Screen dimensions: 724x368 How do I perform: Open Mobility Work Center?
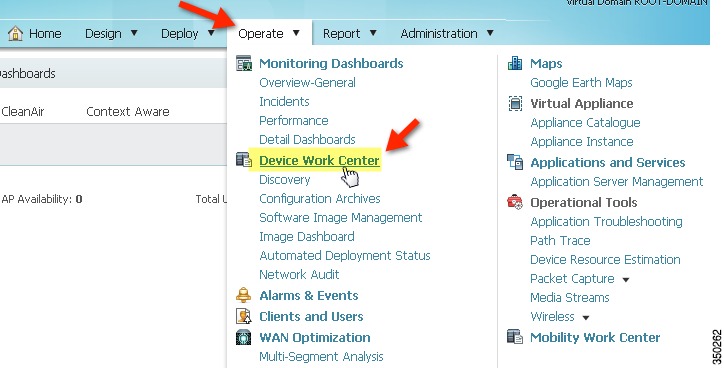click(x=595, y=338)
